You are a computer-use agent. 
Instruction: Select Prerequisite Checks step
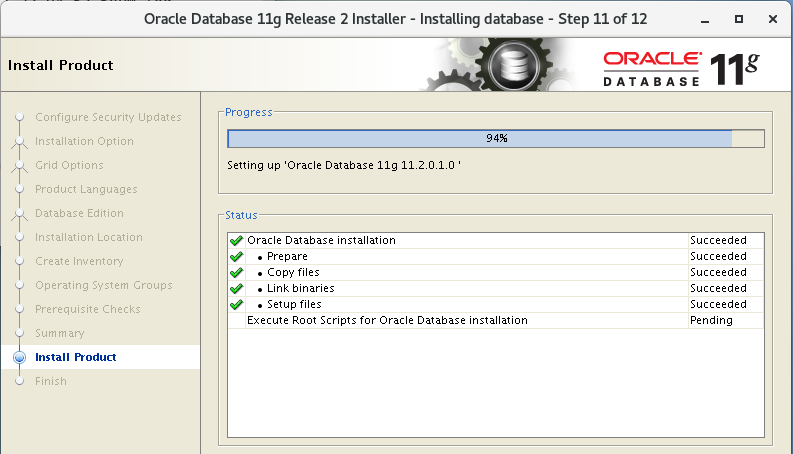[87, 309]
